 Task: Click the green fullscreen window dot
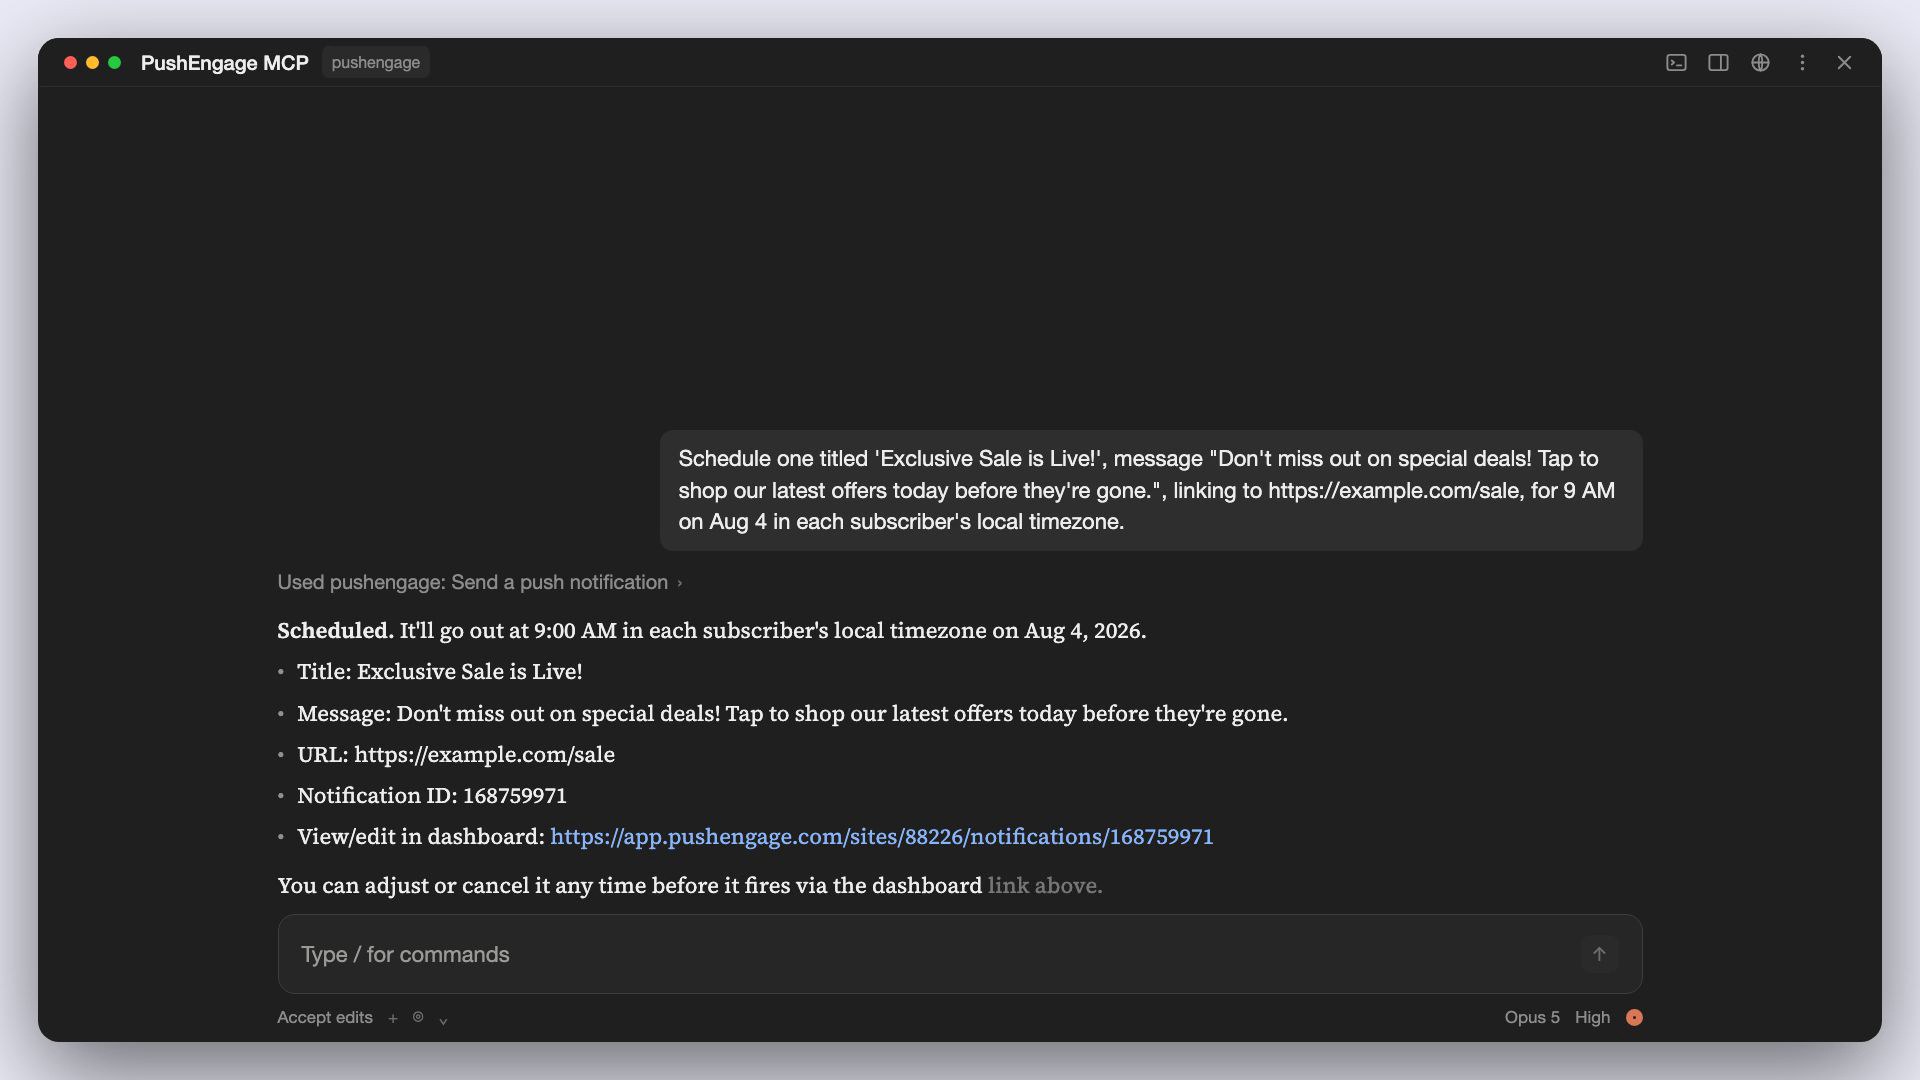[x=114, y=63]
